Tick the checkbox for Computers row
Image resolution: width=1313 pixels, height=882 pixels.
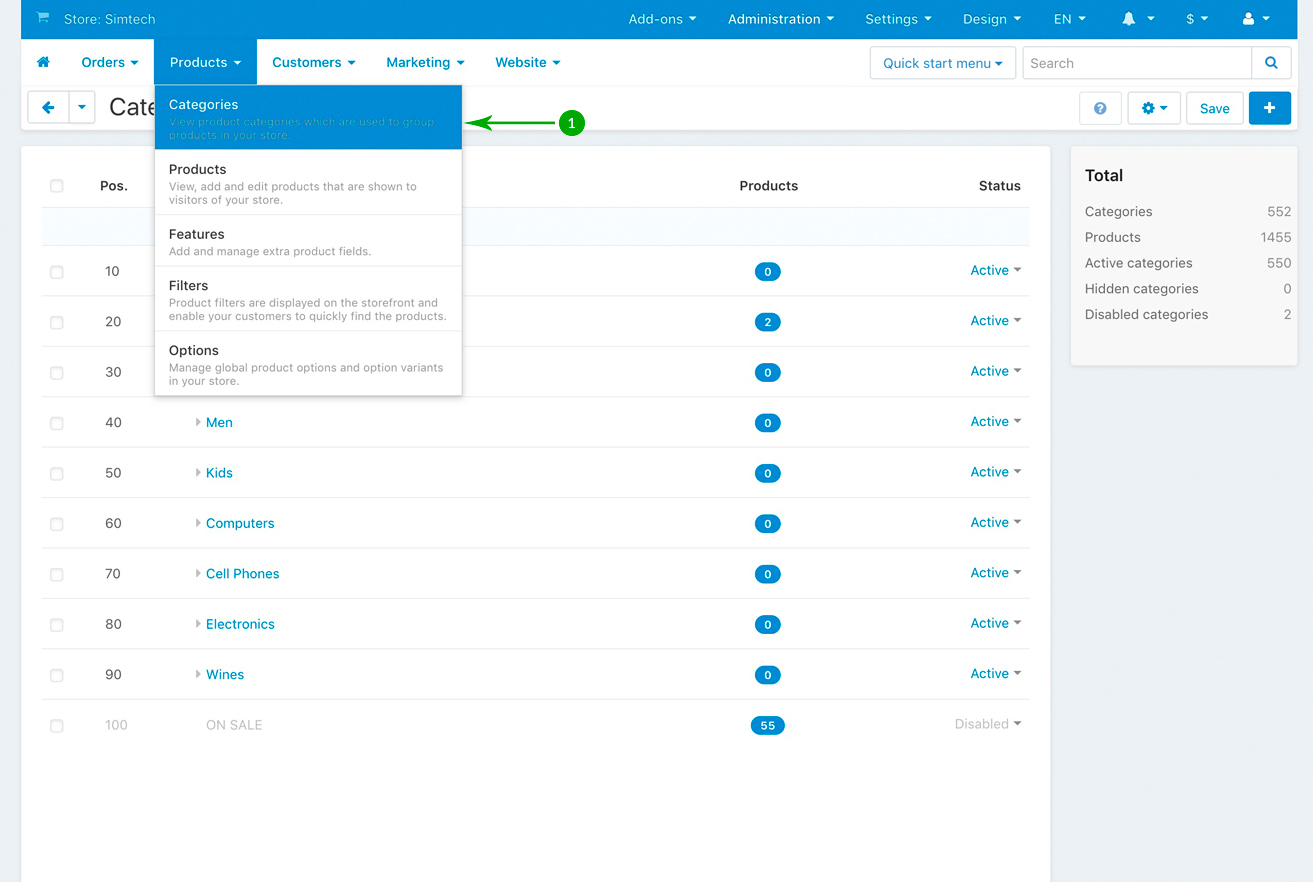57,524
